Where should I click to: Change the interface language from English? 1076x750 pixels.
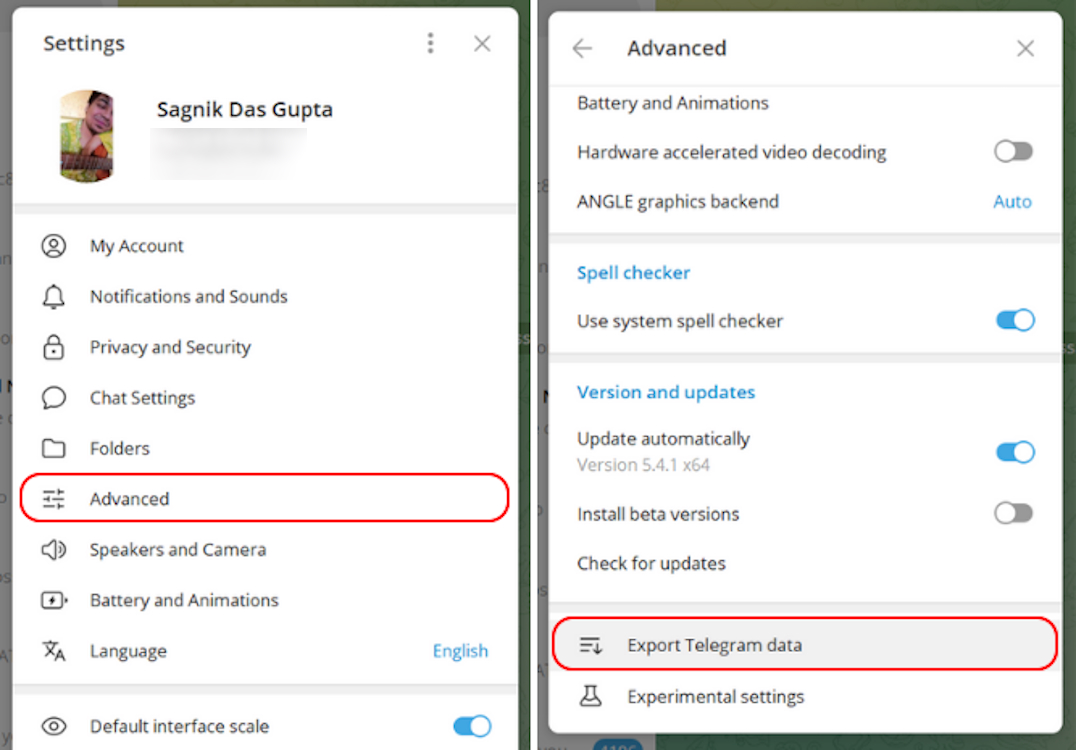tap(460, 650)
